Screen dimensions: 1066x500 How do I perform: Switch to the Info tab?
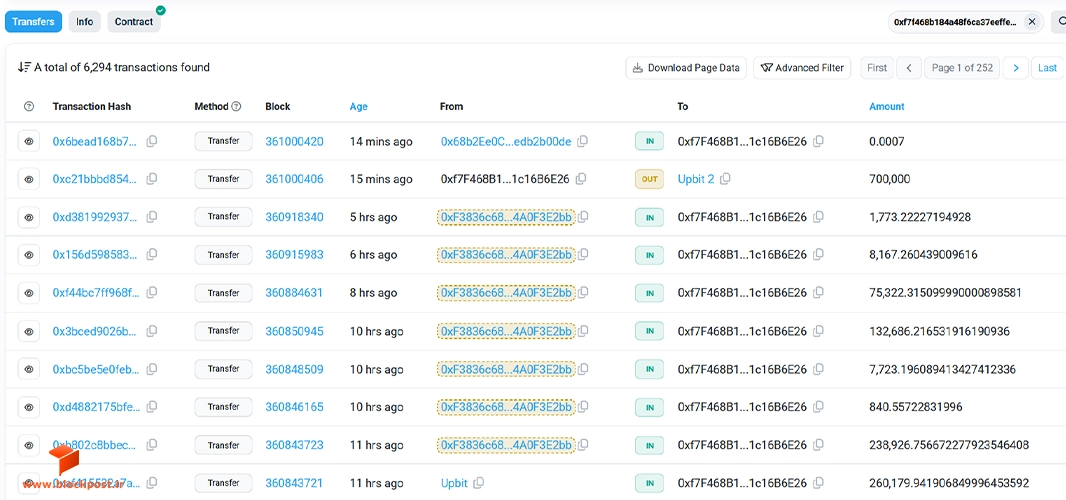tap(84, 22)
